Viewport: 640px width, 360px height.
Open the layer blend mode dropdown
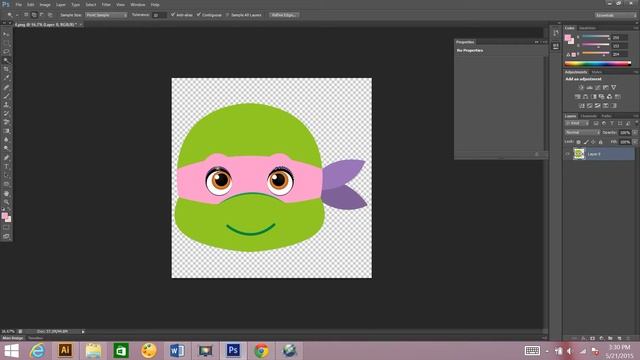[582, 133]
